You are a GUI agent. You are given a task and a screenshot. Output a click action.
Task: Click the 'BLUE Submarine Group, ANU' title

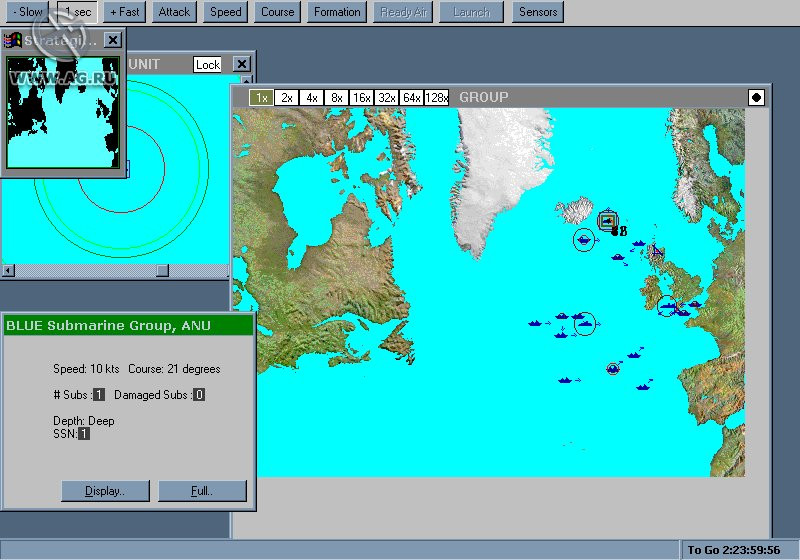point(108,325)
